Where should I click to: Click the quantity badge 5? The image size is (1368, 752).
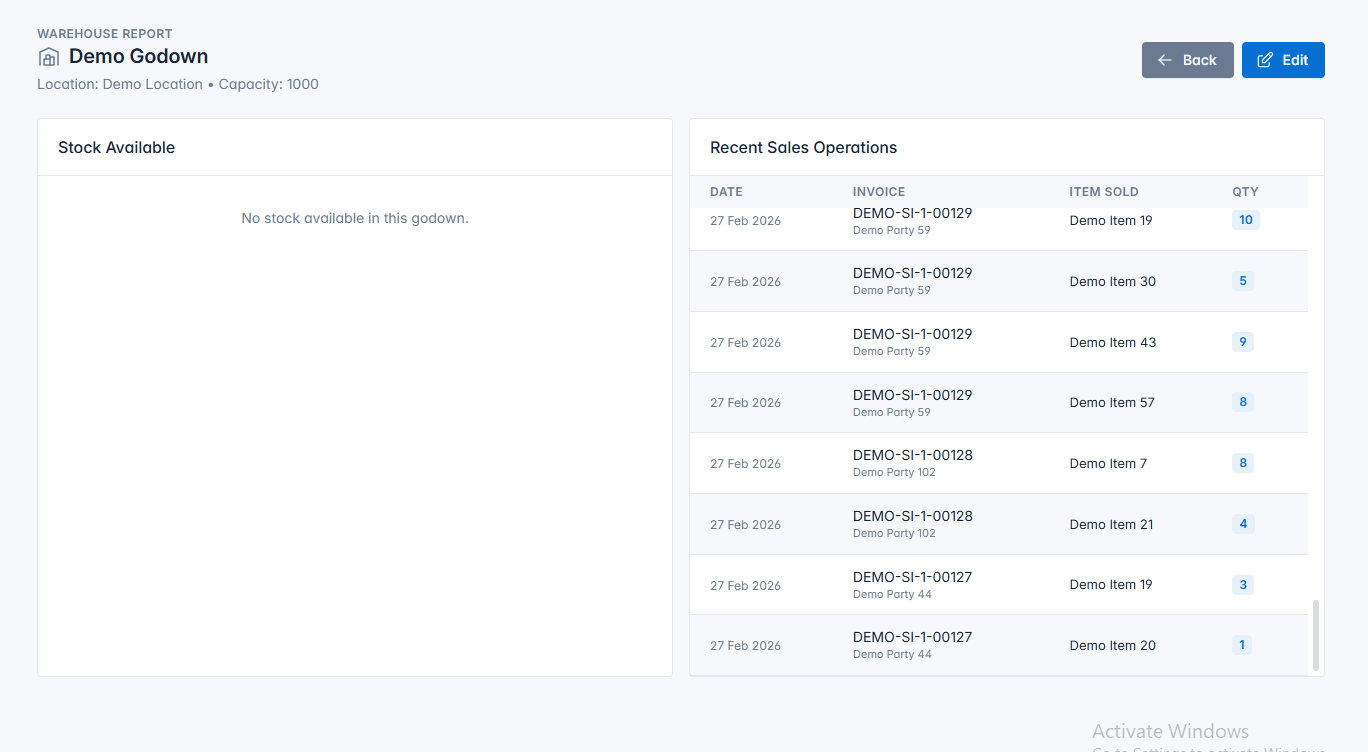click(x=1243, y=281)
